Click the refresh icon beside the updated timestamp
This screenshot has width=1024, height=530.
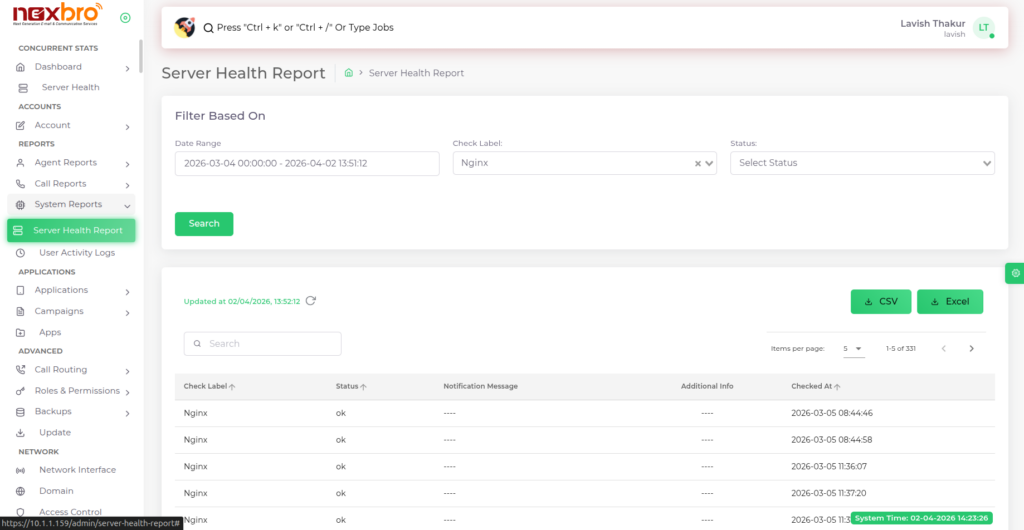(311, 301)
